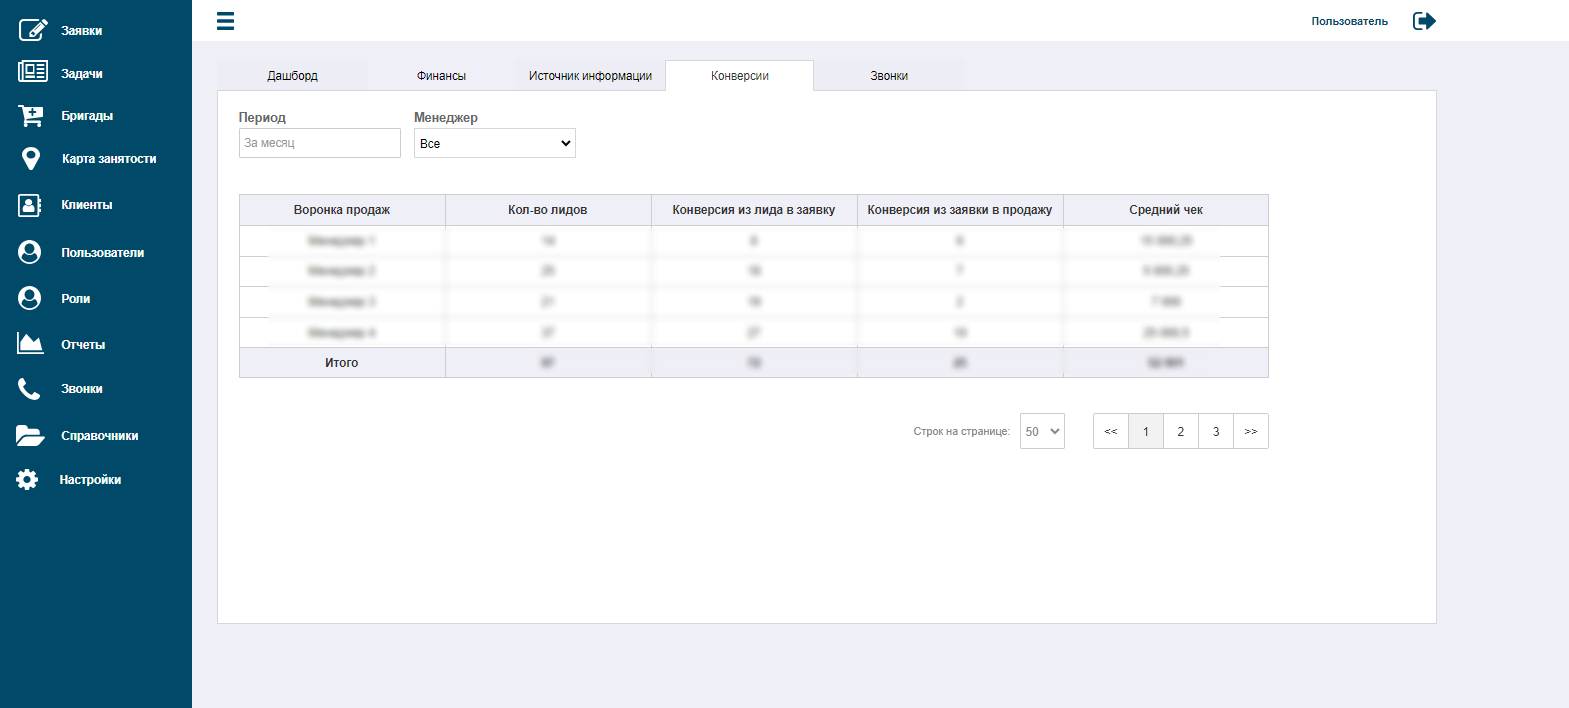Click the Отчеты chart icon

click(30, 344)
